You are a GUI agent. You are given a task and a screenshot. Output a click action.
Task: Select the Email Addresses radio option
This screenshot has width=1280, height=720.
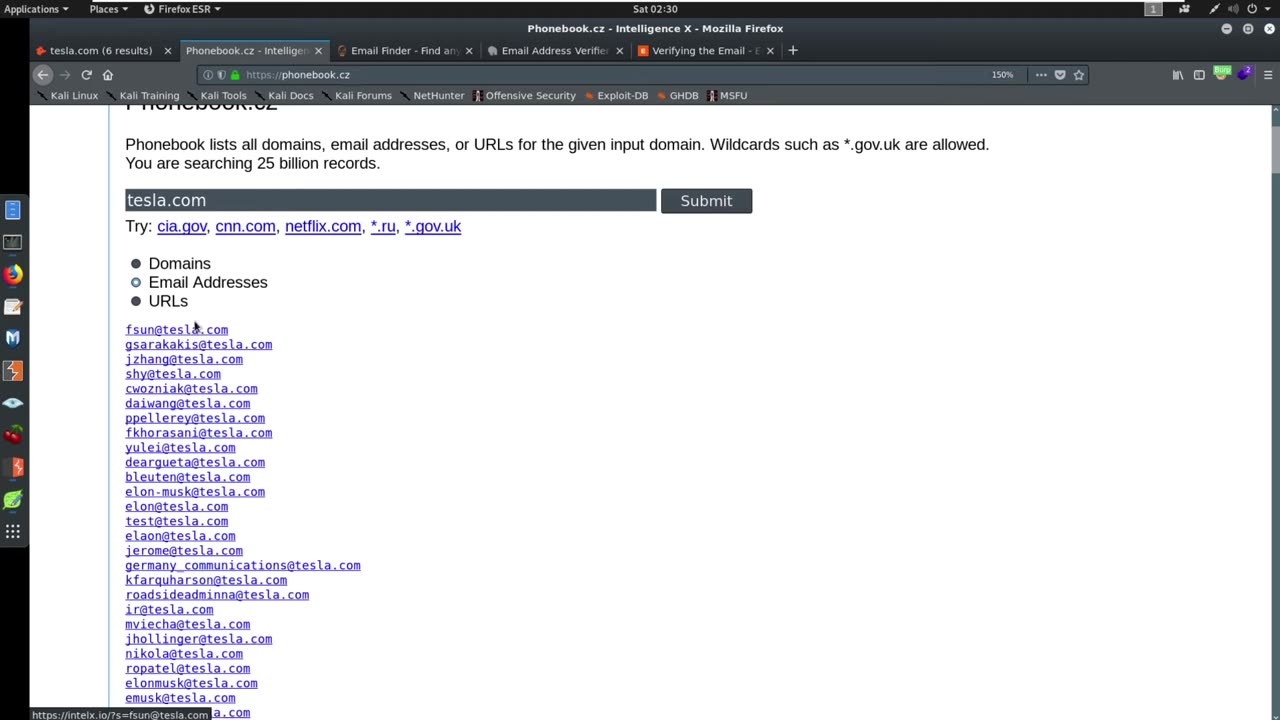coord(136,283)
